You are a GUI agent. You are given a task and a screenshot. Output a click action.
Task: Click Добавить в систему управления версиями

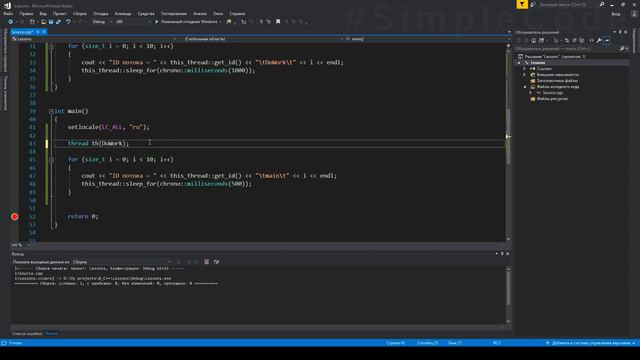pos(591,343)
